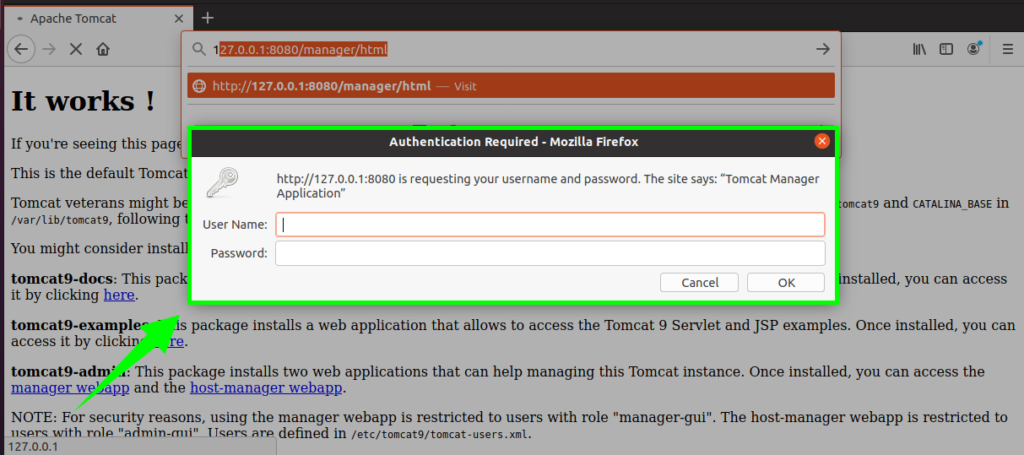Toggle the sidebar view icon
Image resolution: width=1024 pixels, height=455 pixels.
pos(946,49)
